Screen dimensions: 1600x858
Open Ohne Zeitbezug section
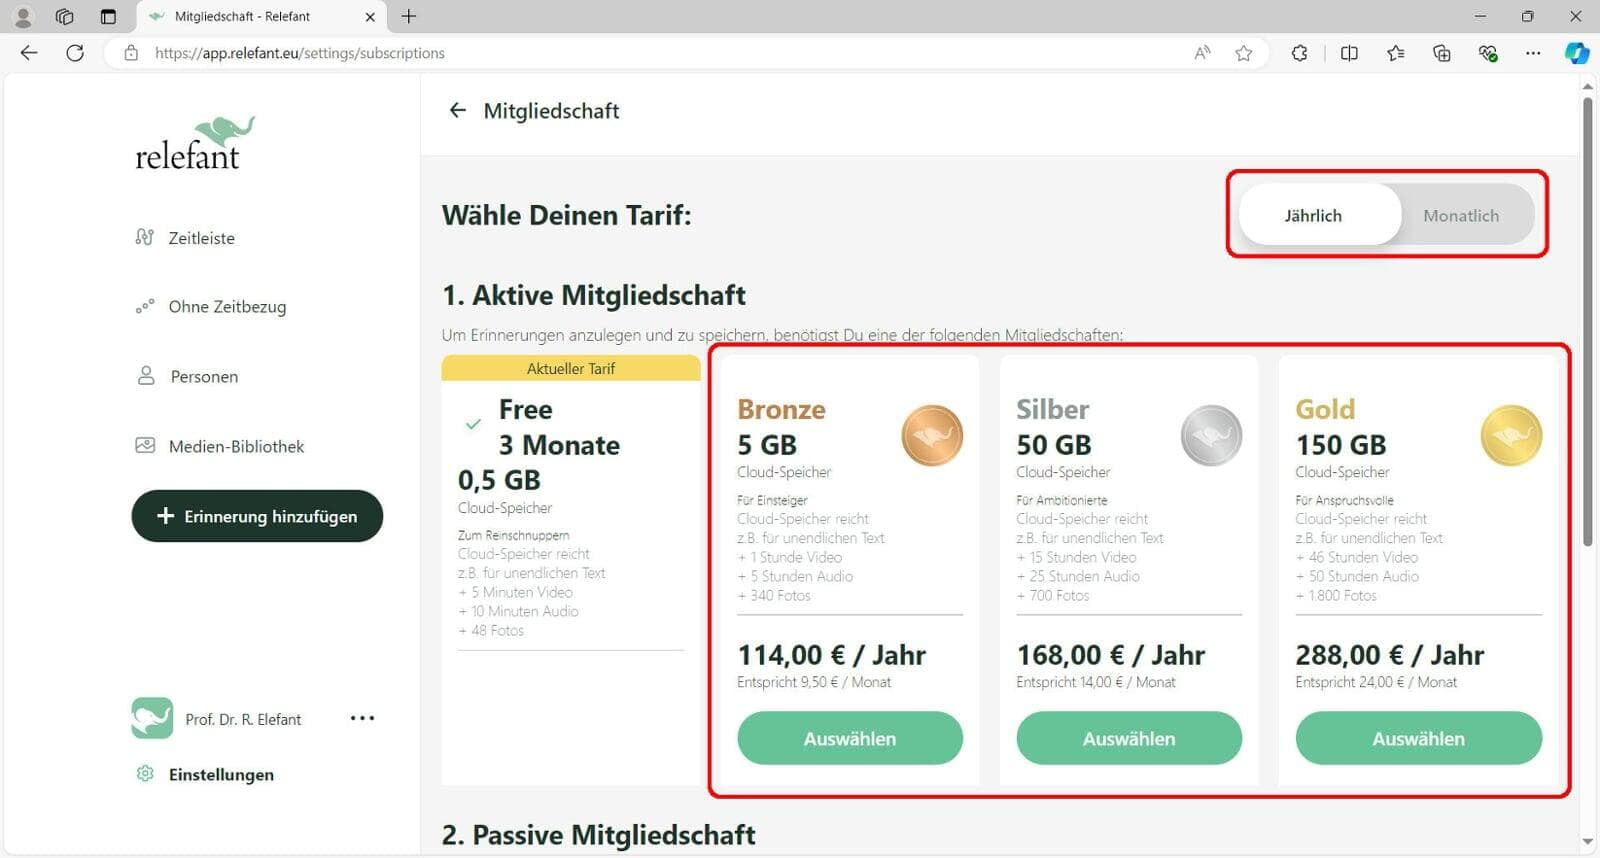[211, 306]
